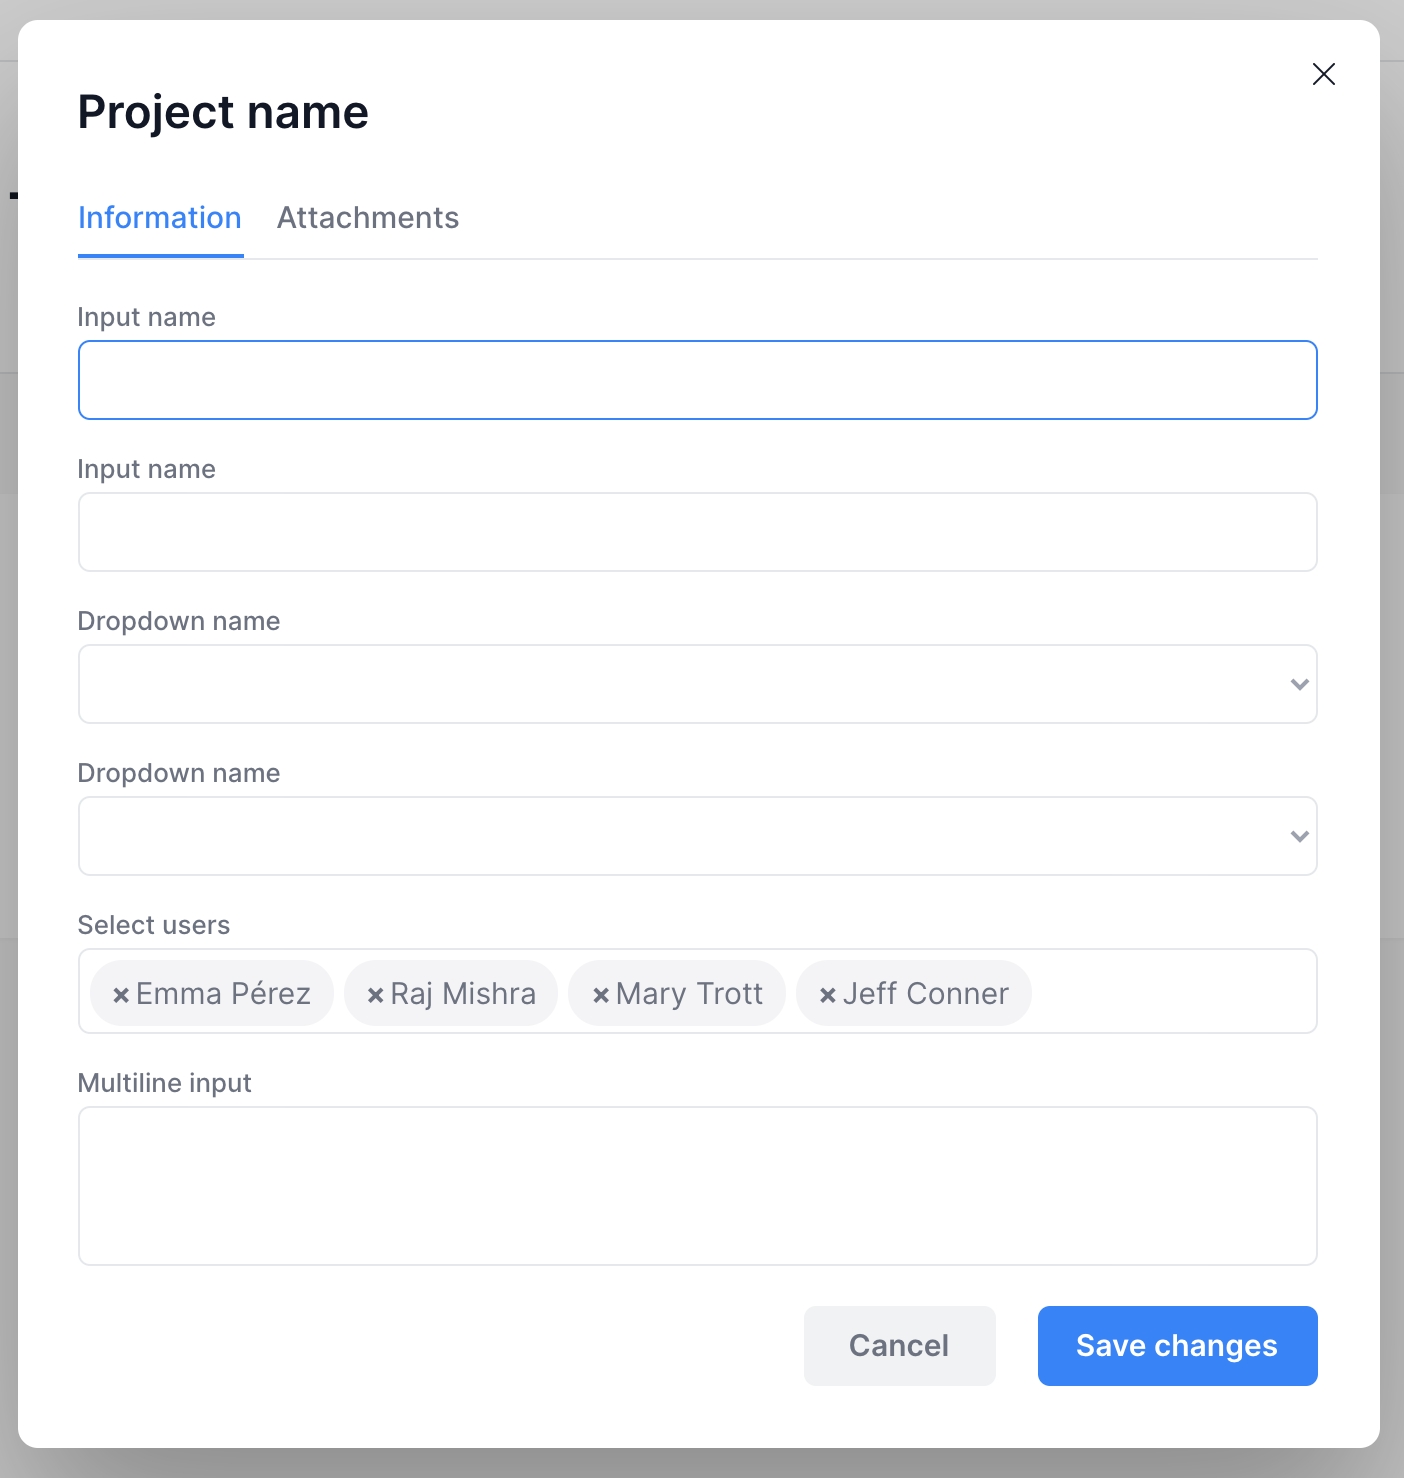Select the Mary Trott name tag
This screenshot has height=1478, width=1404.
tap(689, 994)
